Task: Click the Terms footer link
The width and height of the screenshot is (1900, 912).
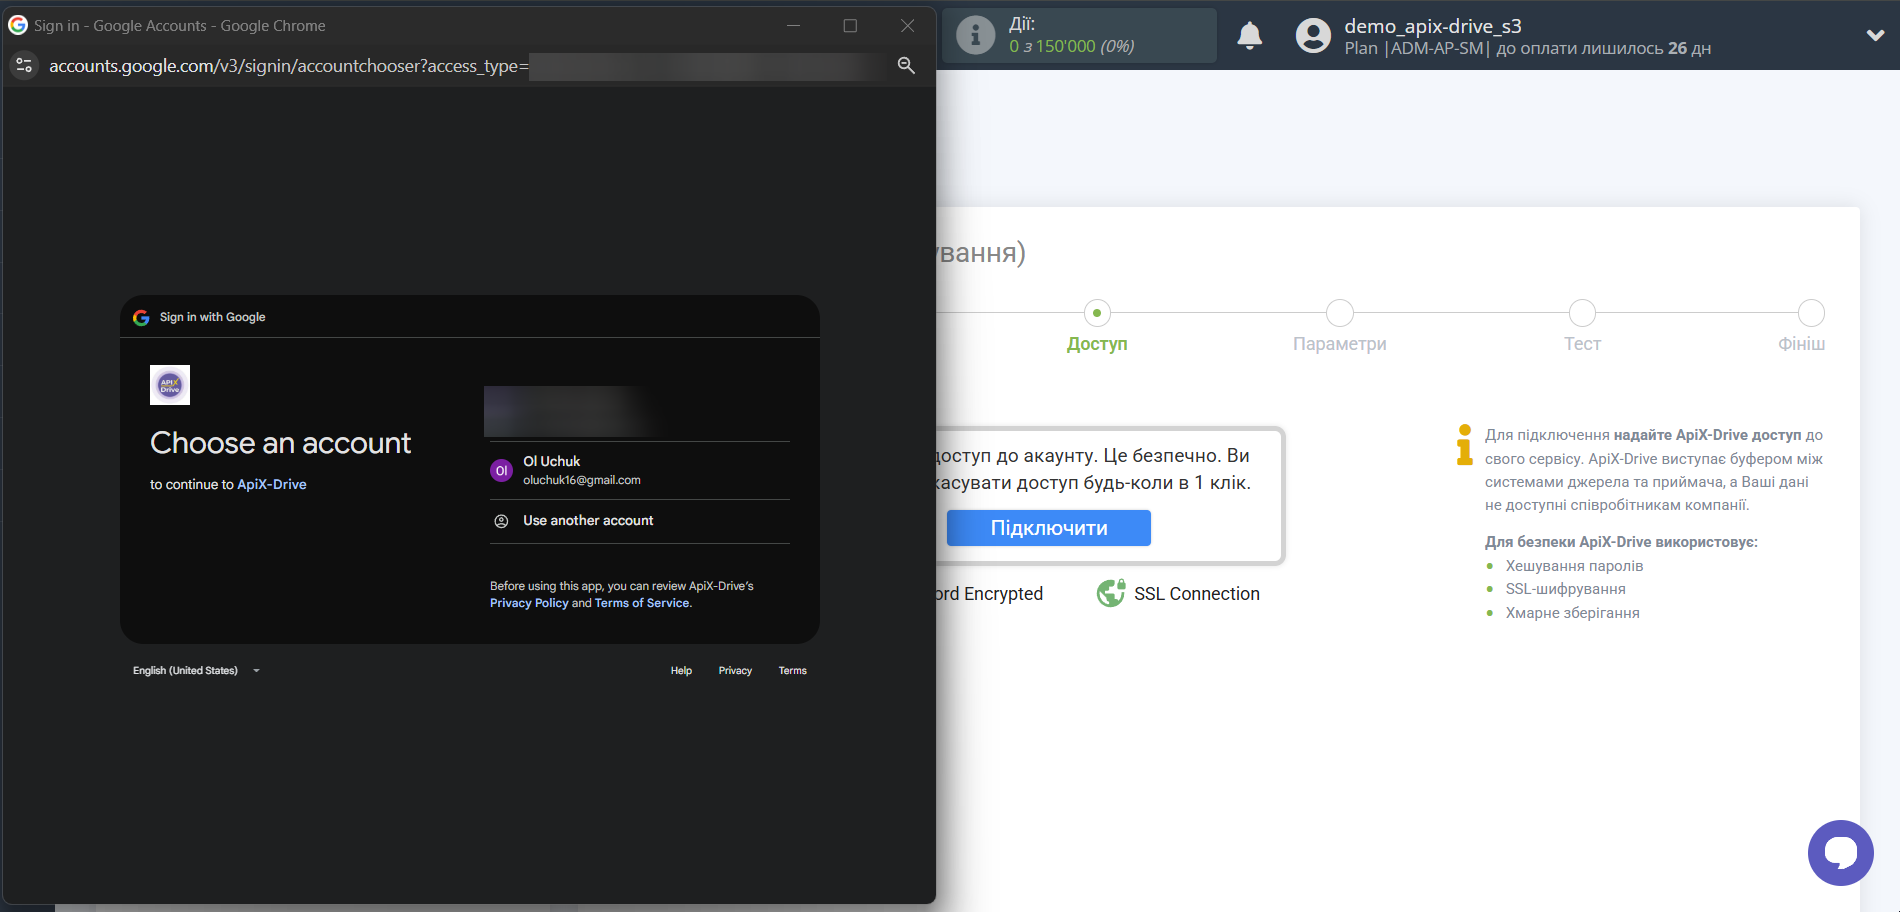Action: coord(793,671)
